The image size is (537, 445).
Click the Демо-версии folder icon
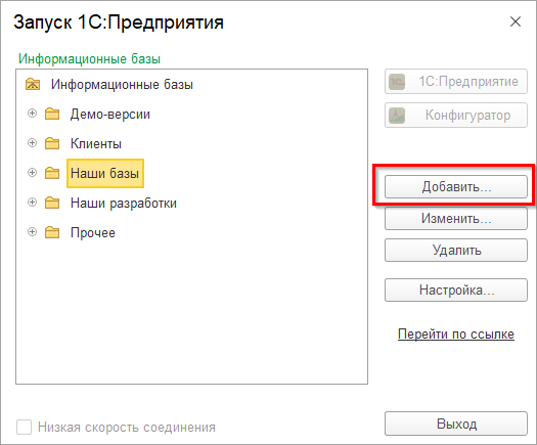click(x=52, y=114)
